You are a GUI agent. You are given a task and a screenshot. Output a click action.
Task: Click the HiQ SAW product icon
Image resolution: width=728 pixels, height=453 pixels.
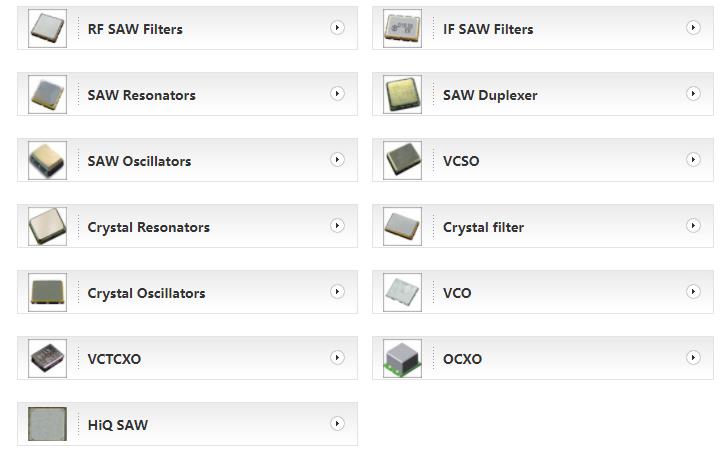point(47,425)
